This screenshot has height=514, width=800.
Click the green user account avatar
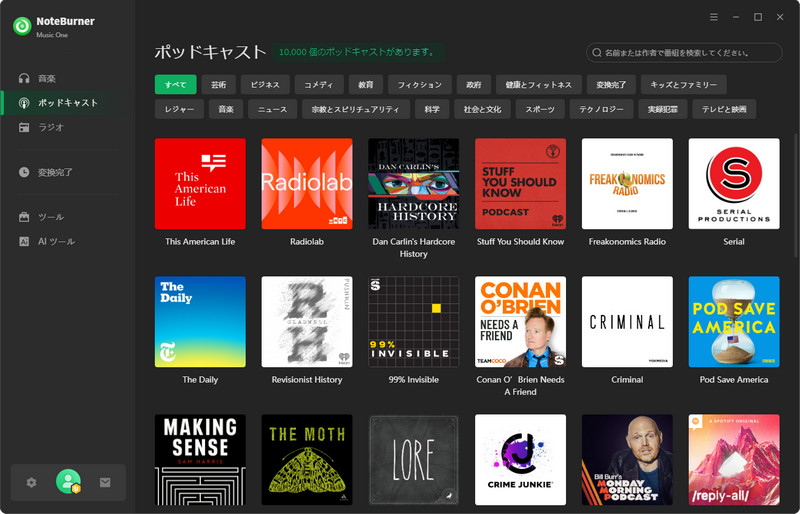coord(68,482)
